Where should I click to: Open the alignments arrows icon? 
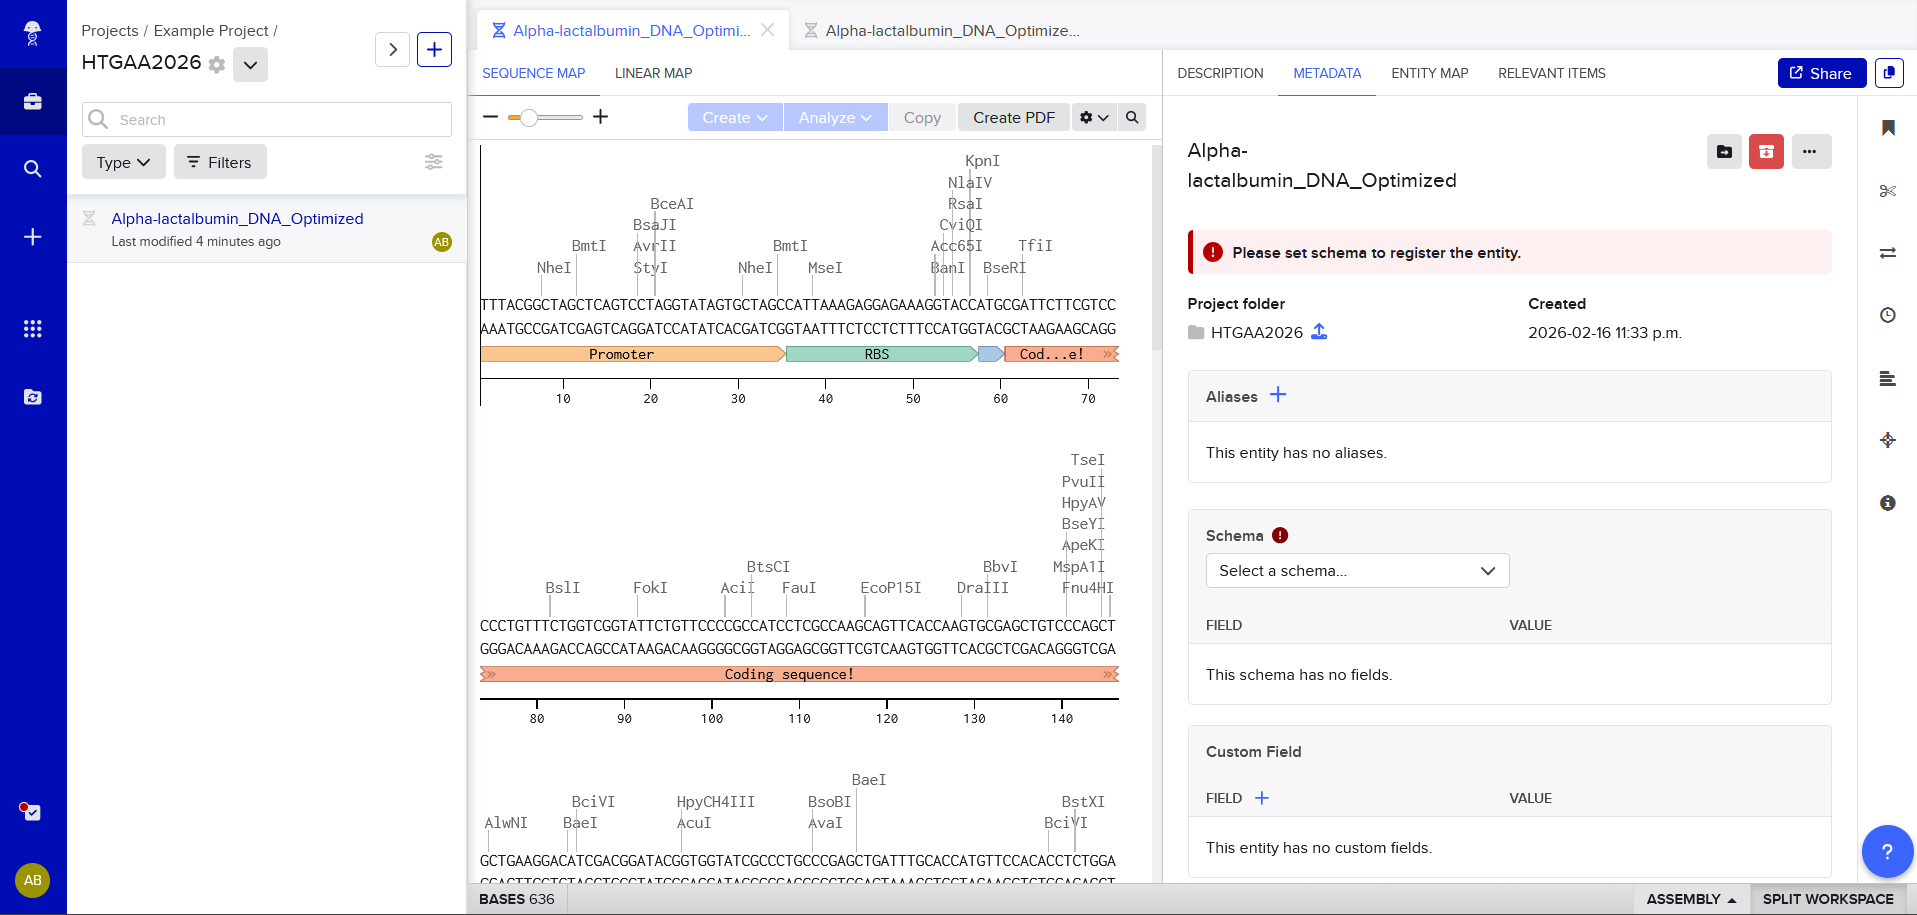point(1888,253)
